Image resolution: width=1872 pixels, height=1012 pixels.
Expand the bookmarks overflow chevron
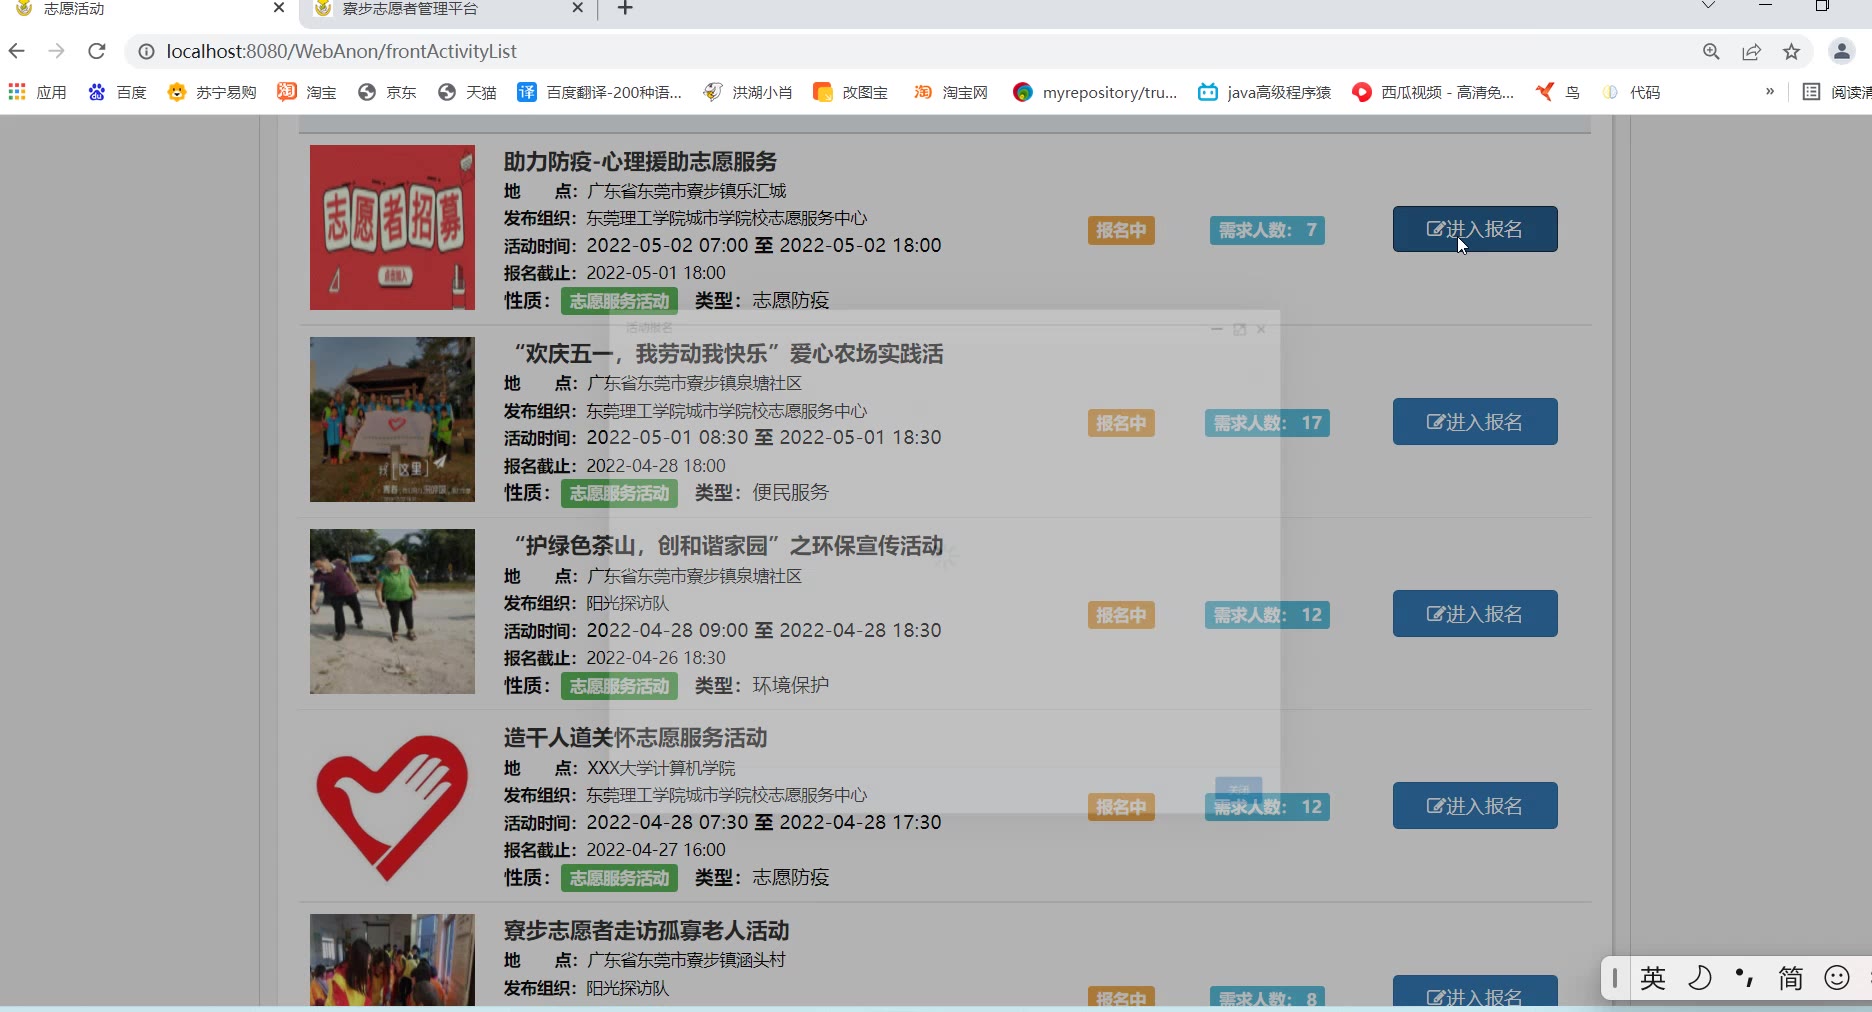tap(1770, 92)
